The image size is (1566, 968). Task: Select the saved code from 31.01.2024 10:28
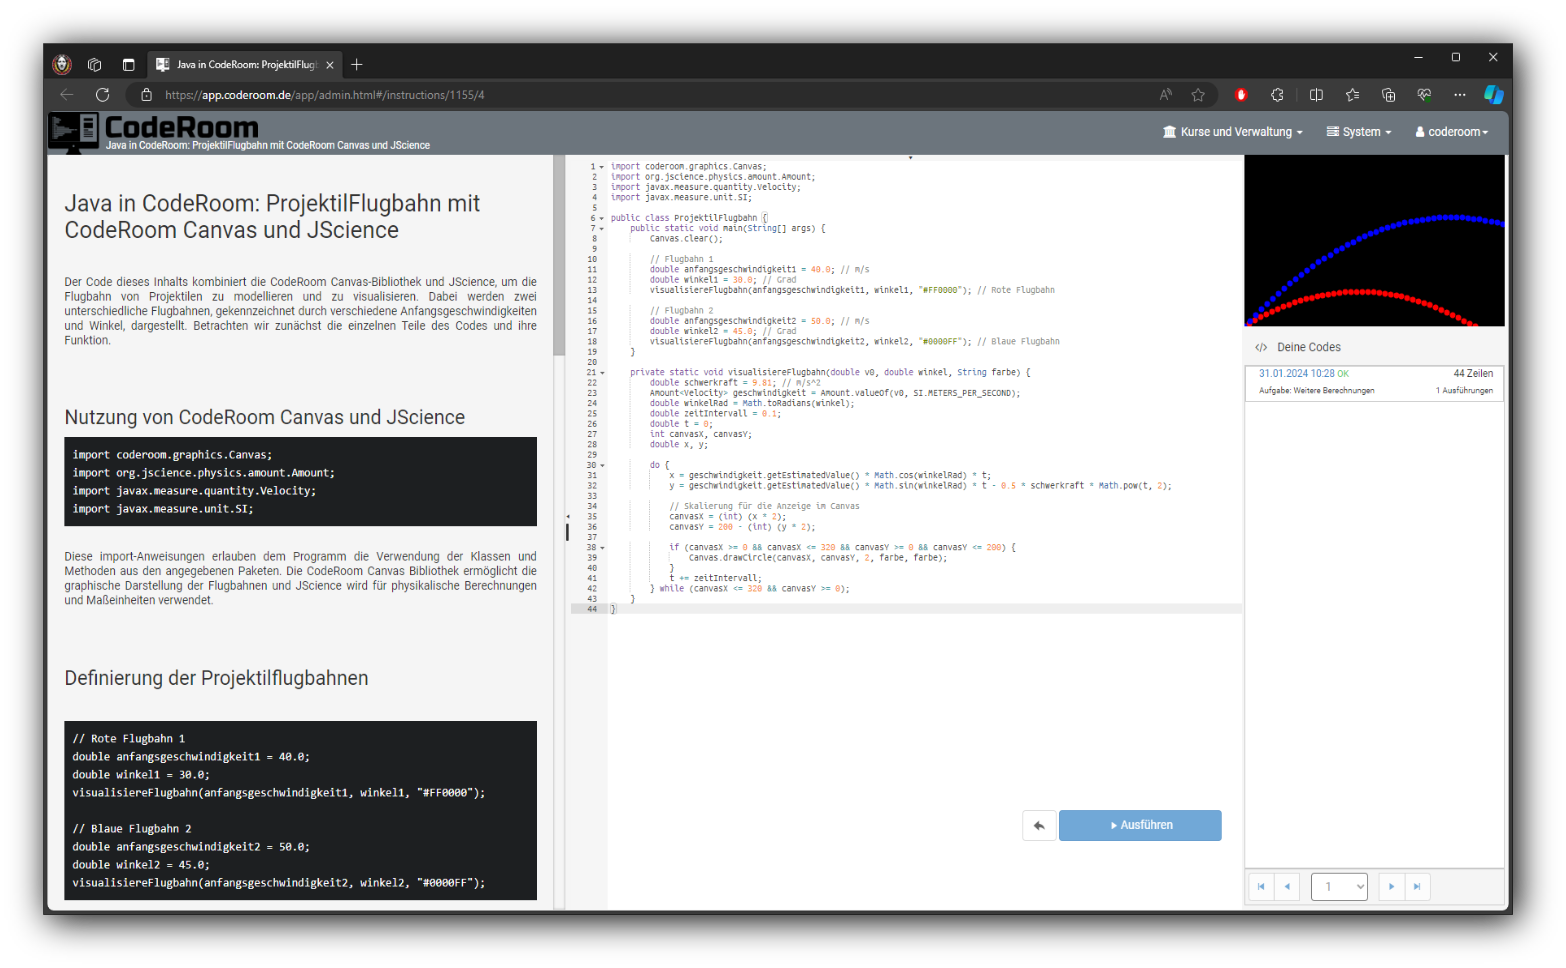click(1374, 382)
